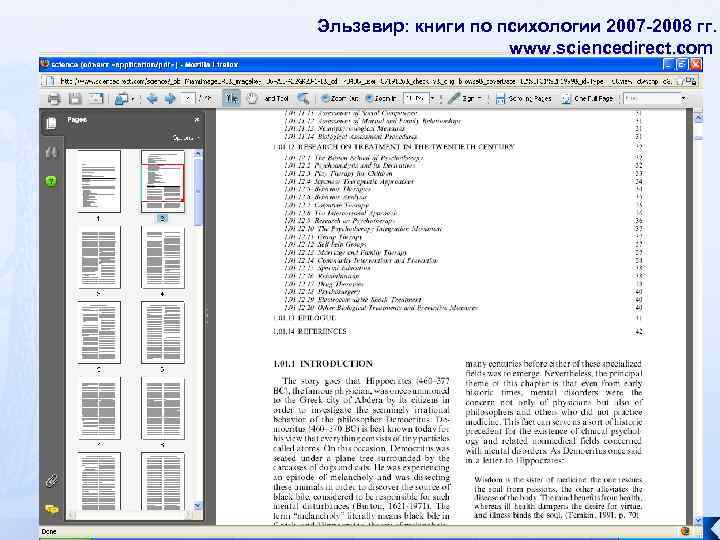The image size is (720, 540).
Task: Close the Pages panel with X
Action: (197, 120)
